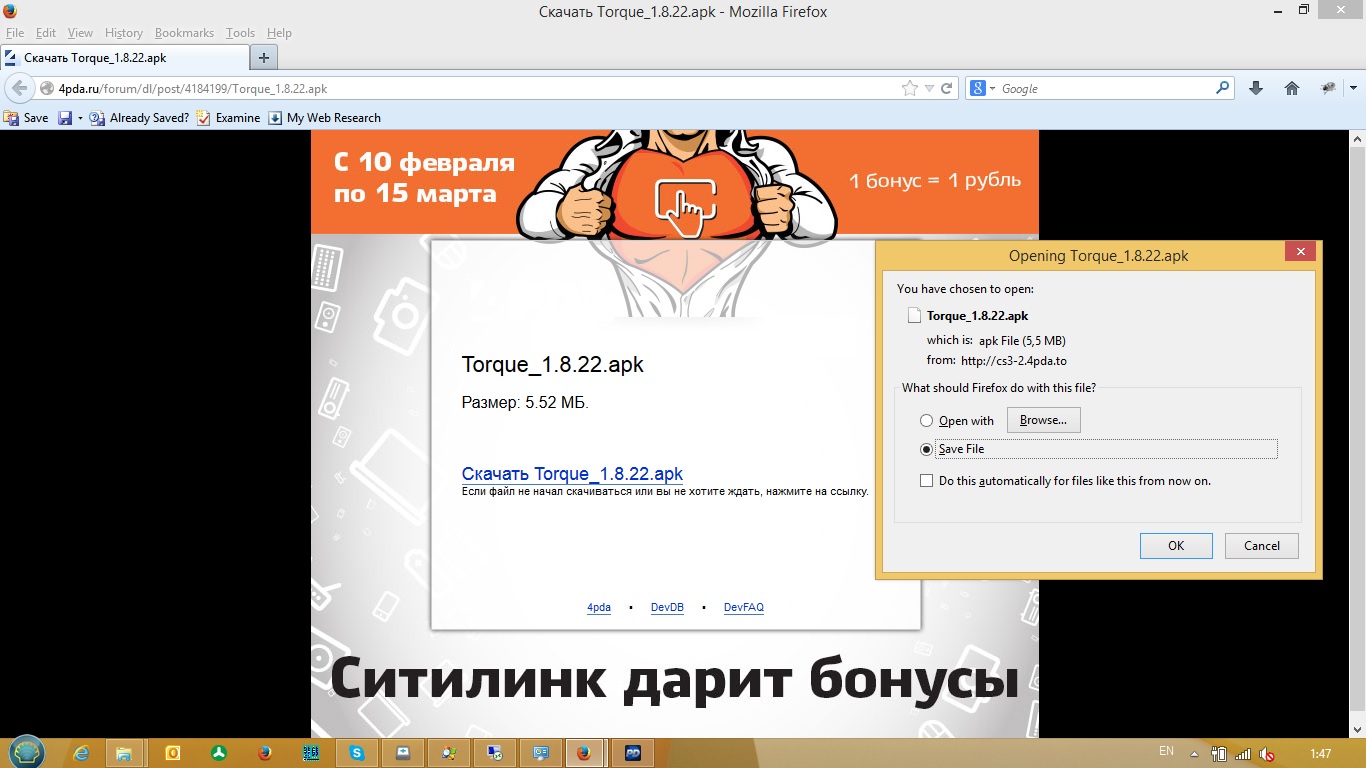The width and height of the screenshot is (1366, 768).
Task: Switch to active Firefox taskbar button
Action: click(x=584, y=753)
